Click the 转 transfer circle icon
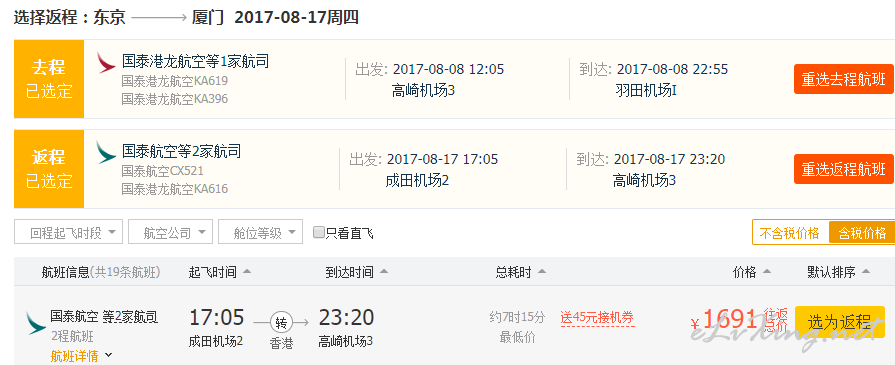895x365 pixels. 281,323
